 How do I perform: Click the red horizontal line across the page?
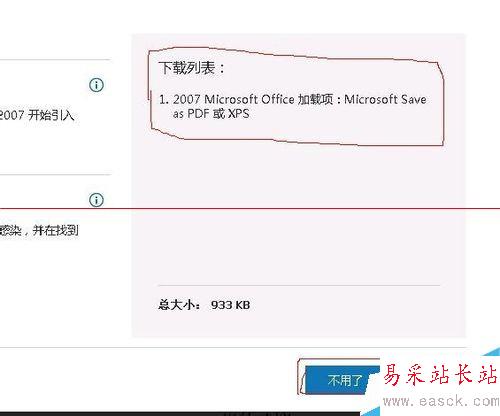[250, 209]
